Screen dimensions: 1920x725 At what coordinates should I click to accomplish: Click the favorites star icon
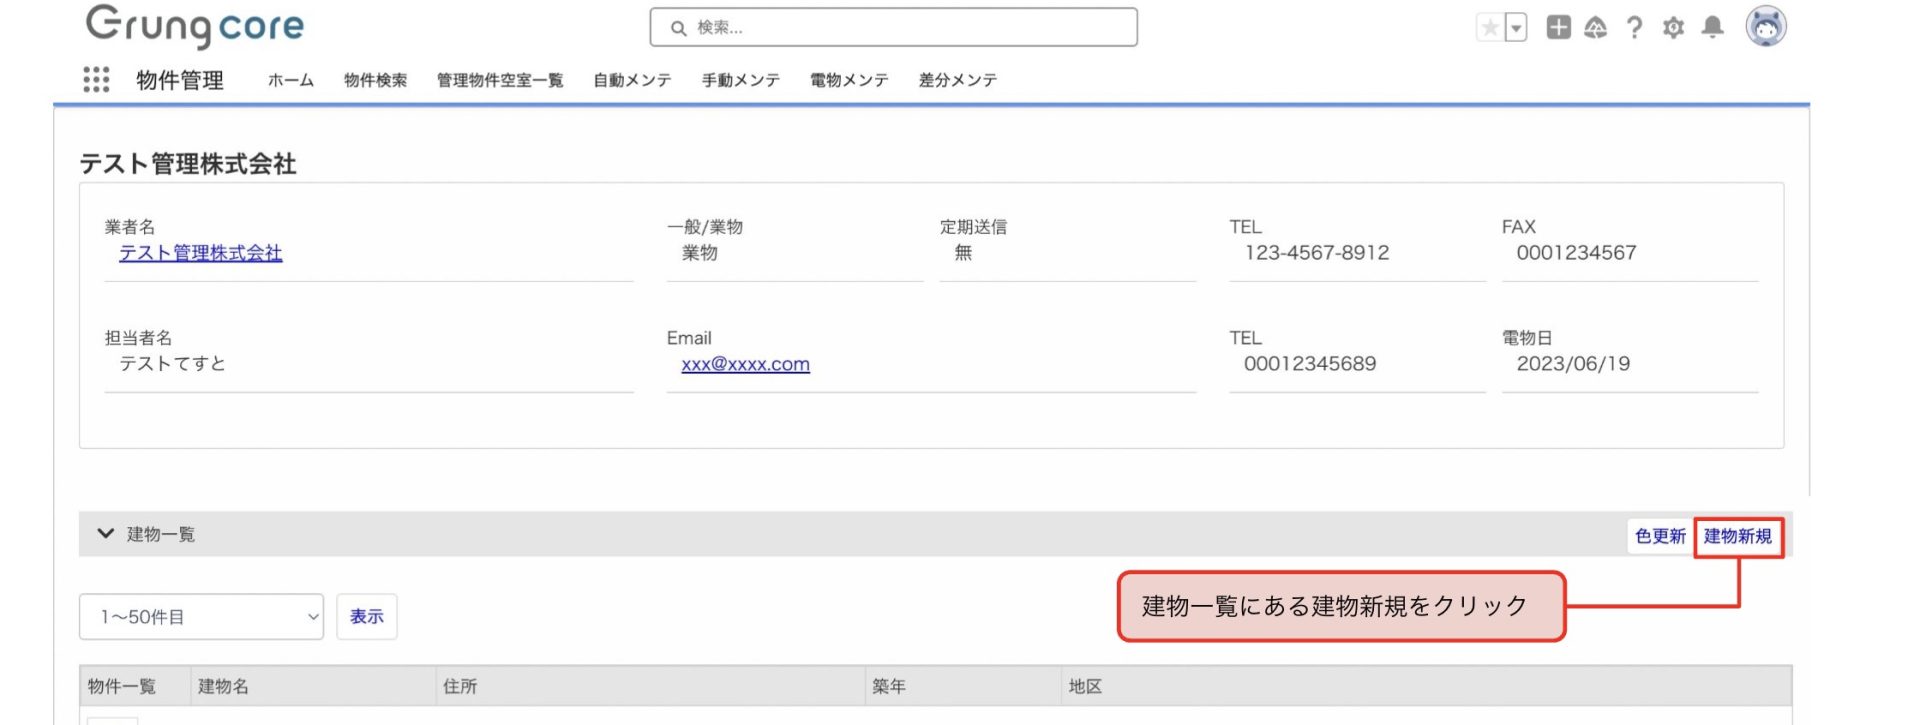1490,28
